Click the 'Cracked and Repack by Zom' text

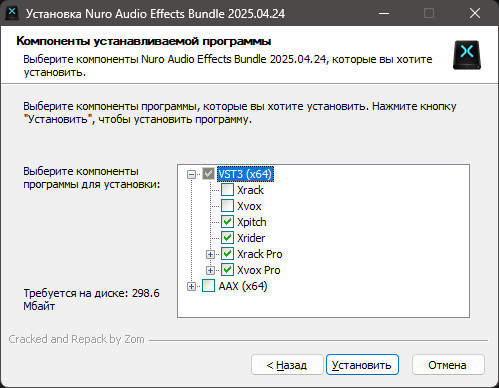(x=76, y=339)
